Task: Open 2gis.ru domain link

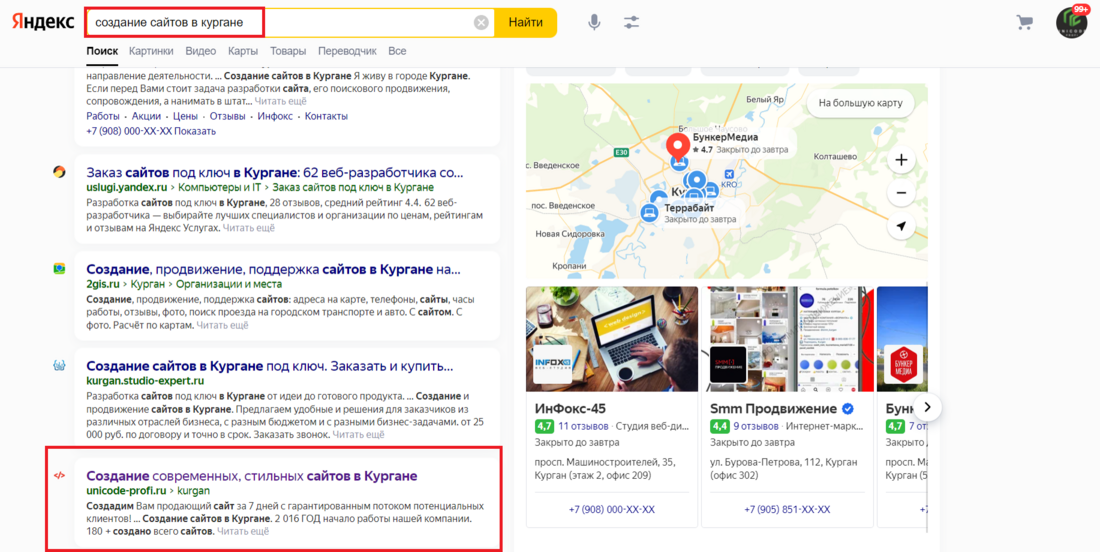Action: coord(102,284)
